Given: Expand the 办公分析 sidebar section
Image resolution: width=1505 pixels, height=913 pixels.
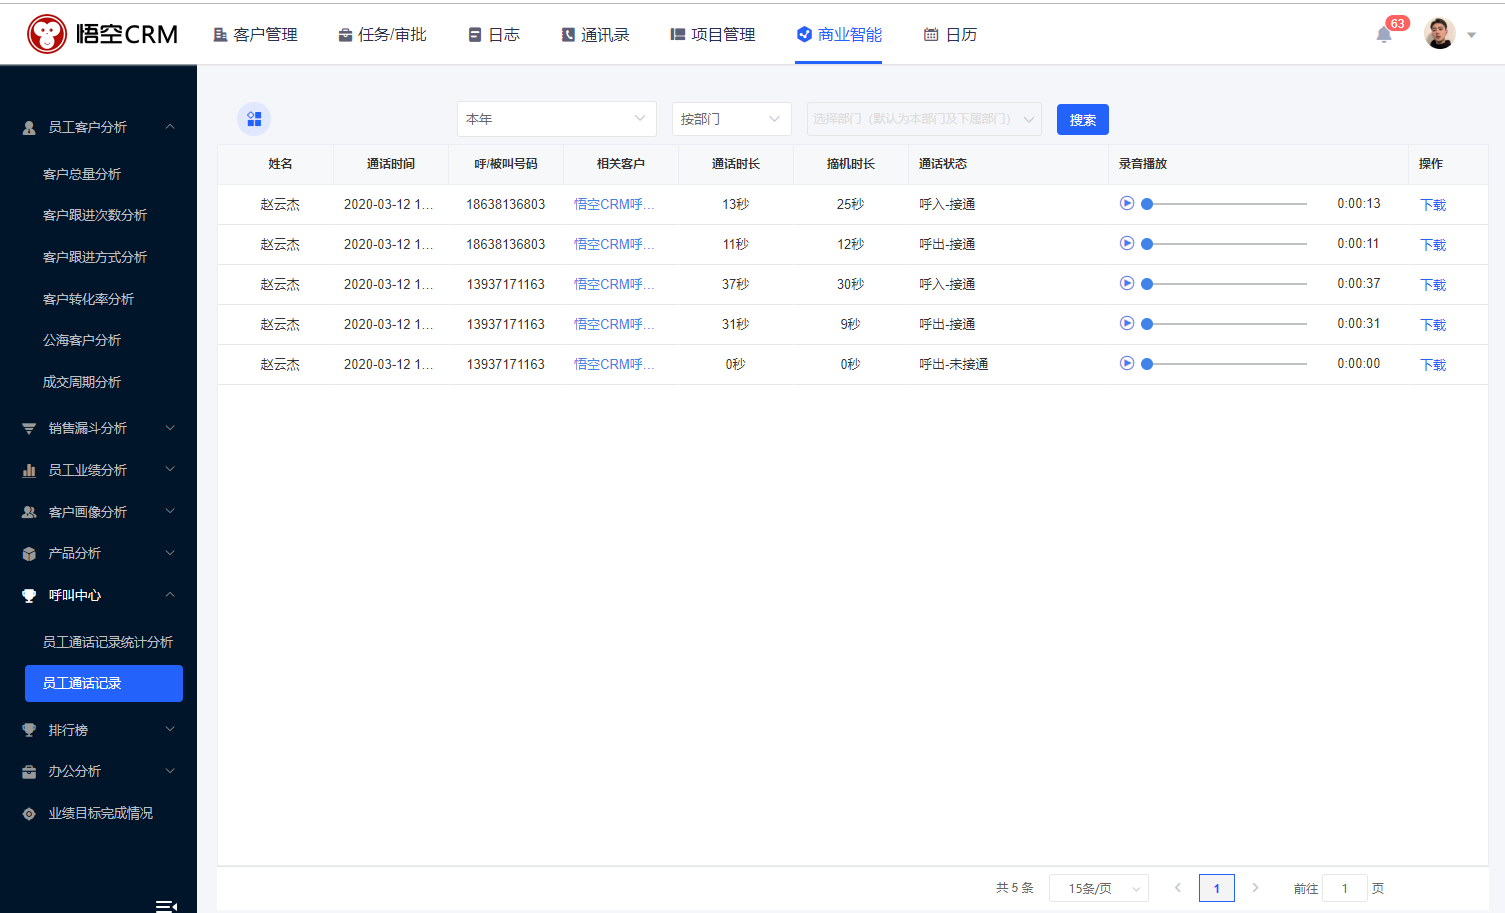Looking at the screenshot, I should pyautogui.click(x=98, y=771).
